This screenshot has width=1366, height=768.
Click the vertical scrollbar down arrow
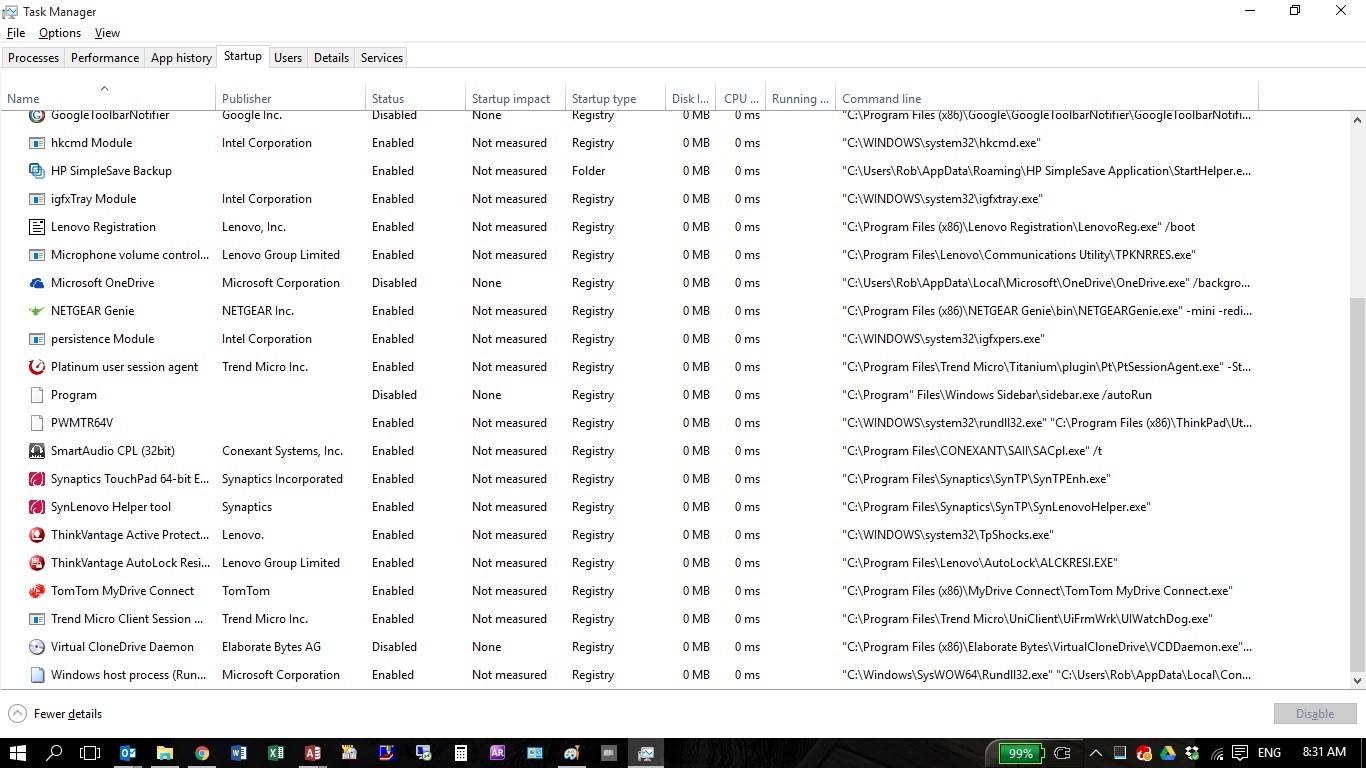pyautogui.click(x=1357, y=681)
